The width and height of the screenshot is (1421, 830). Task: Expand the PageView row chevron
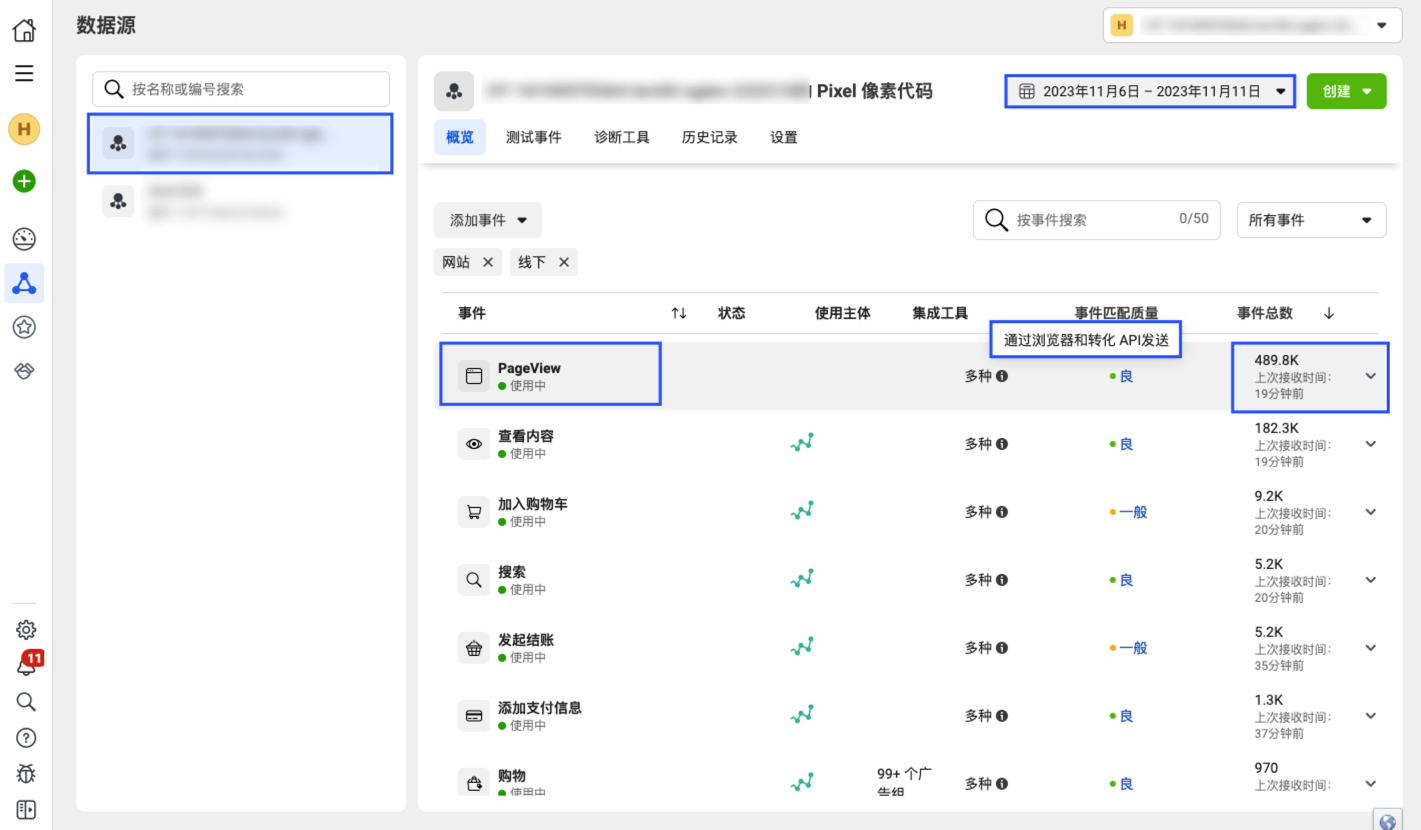coord(1370,376)
